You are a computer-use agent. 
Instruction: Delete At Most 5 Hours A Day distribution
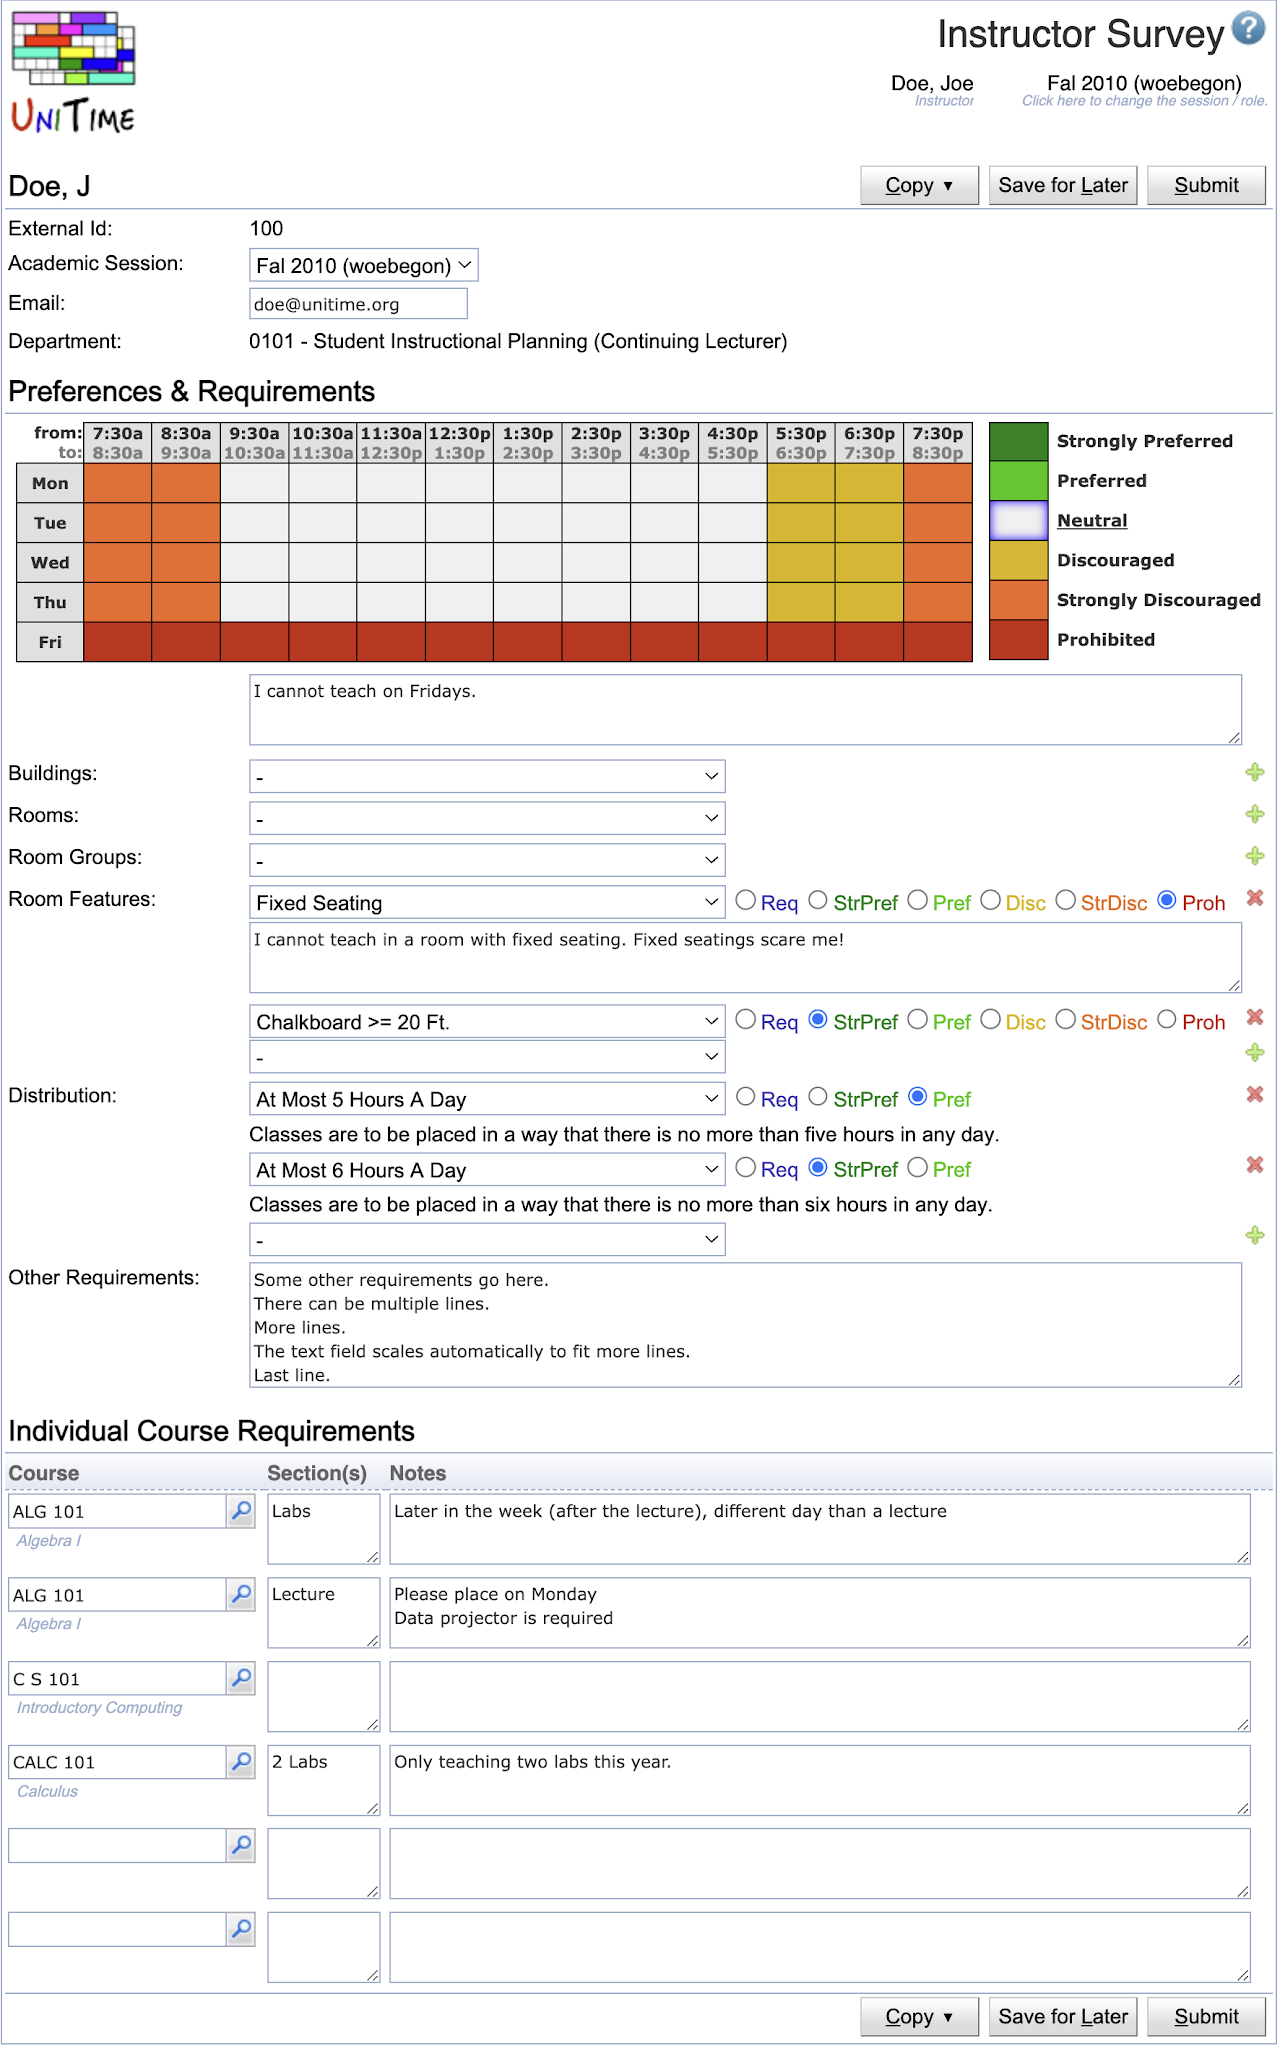coord(1255,1094)
